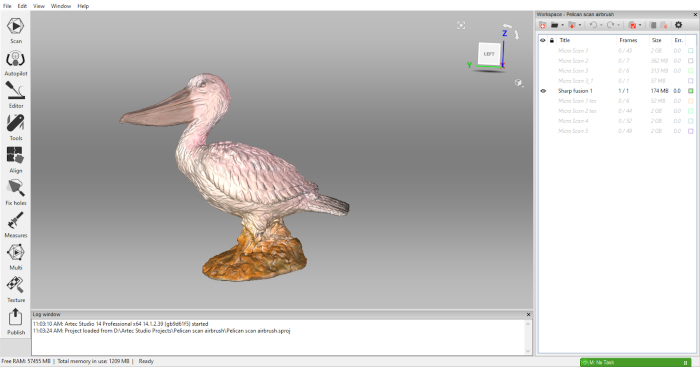Open the View menu
Viewport: 700px width, 367px height.
point(39,6)
